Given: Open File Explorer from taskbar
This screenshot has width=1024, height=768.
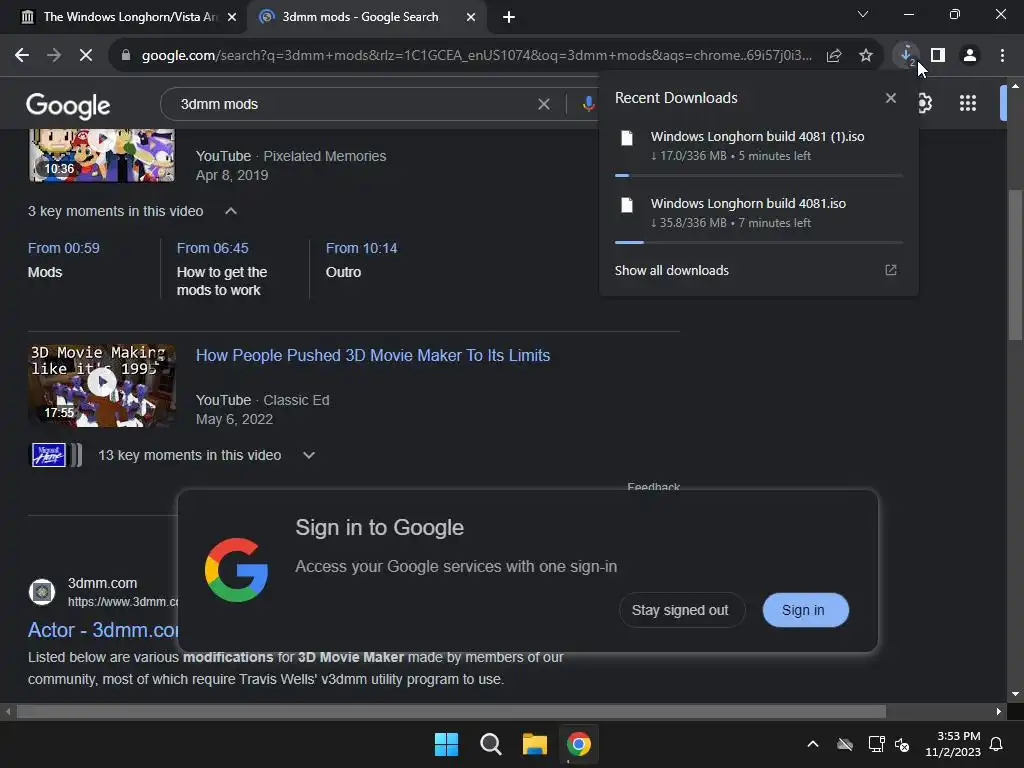Looking at the screenshot, I should (534, 744).
